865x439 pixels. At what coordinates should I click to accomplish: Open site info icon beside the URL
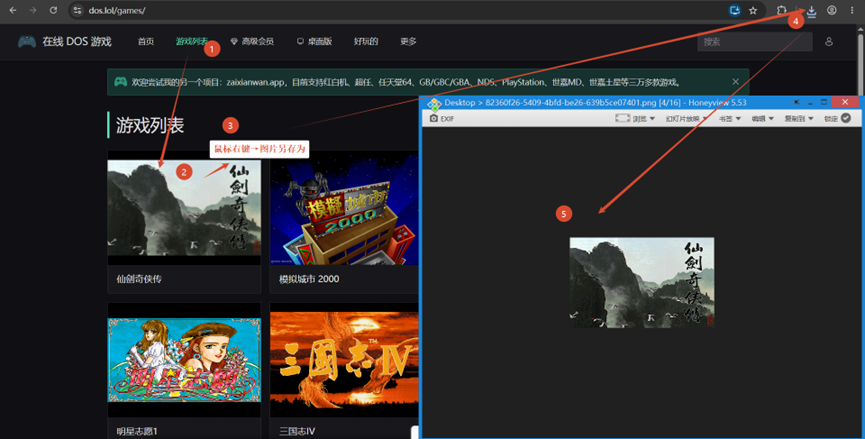[78, 10]
